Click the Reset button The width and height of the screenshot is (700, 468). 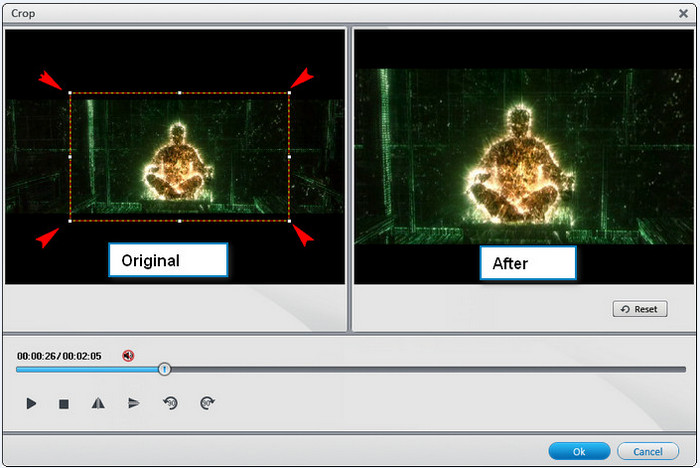coord(640,309)
